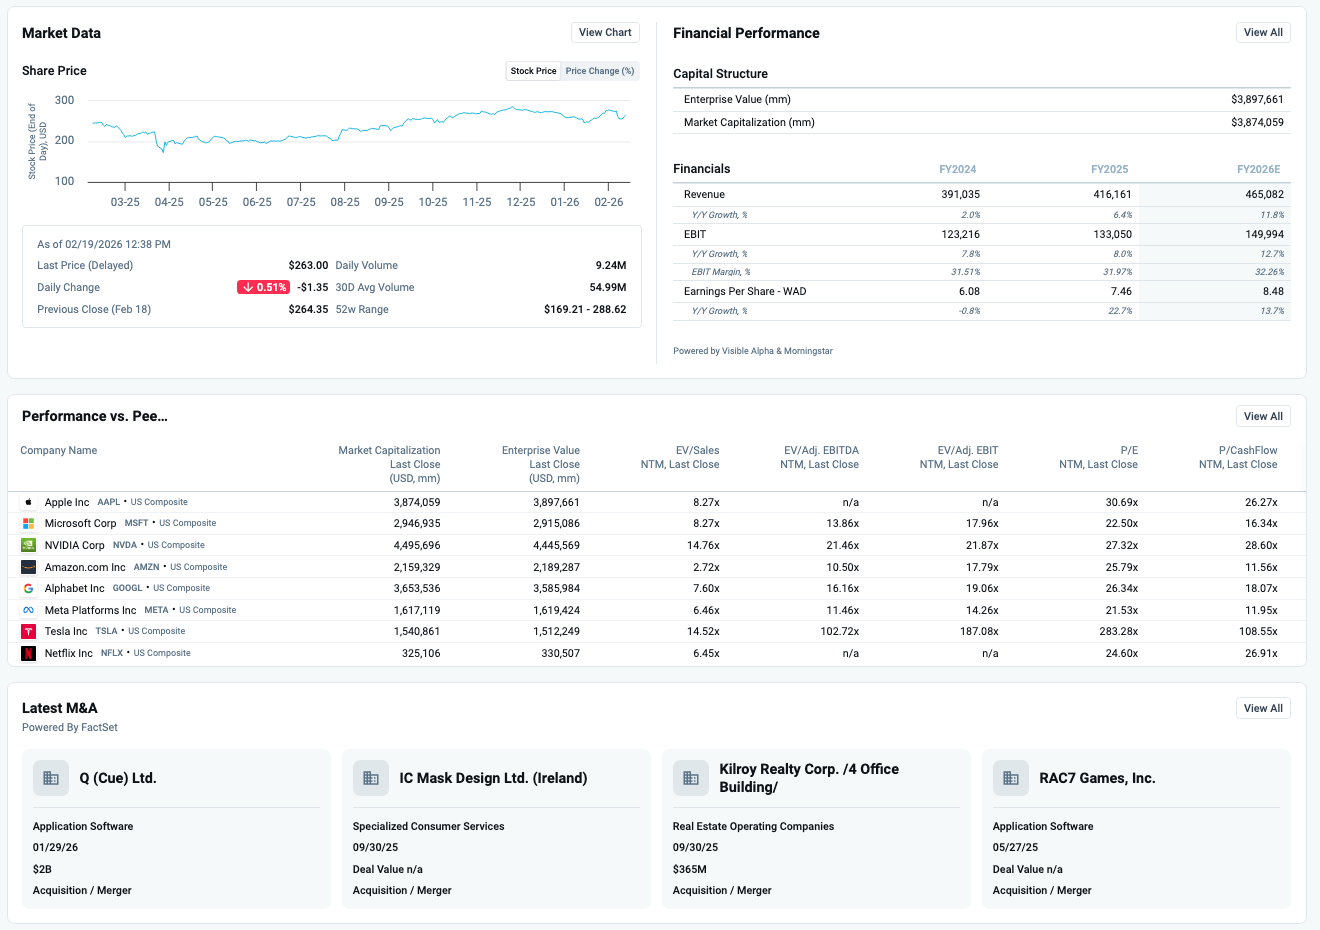
Task: Open the View Chart button
Action: pos(605,32)
